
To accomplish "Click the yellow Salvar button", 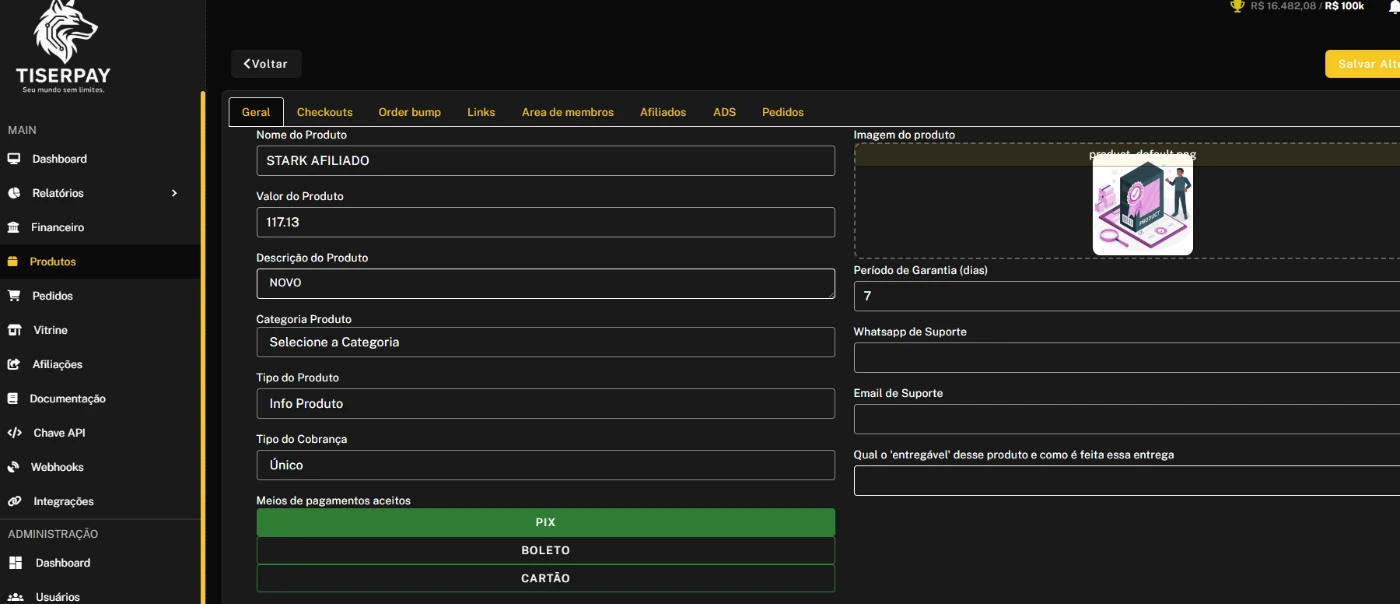I will point(1364,64).
